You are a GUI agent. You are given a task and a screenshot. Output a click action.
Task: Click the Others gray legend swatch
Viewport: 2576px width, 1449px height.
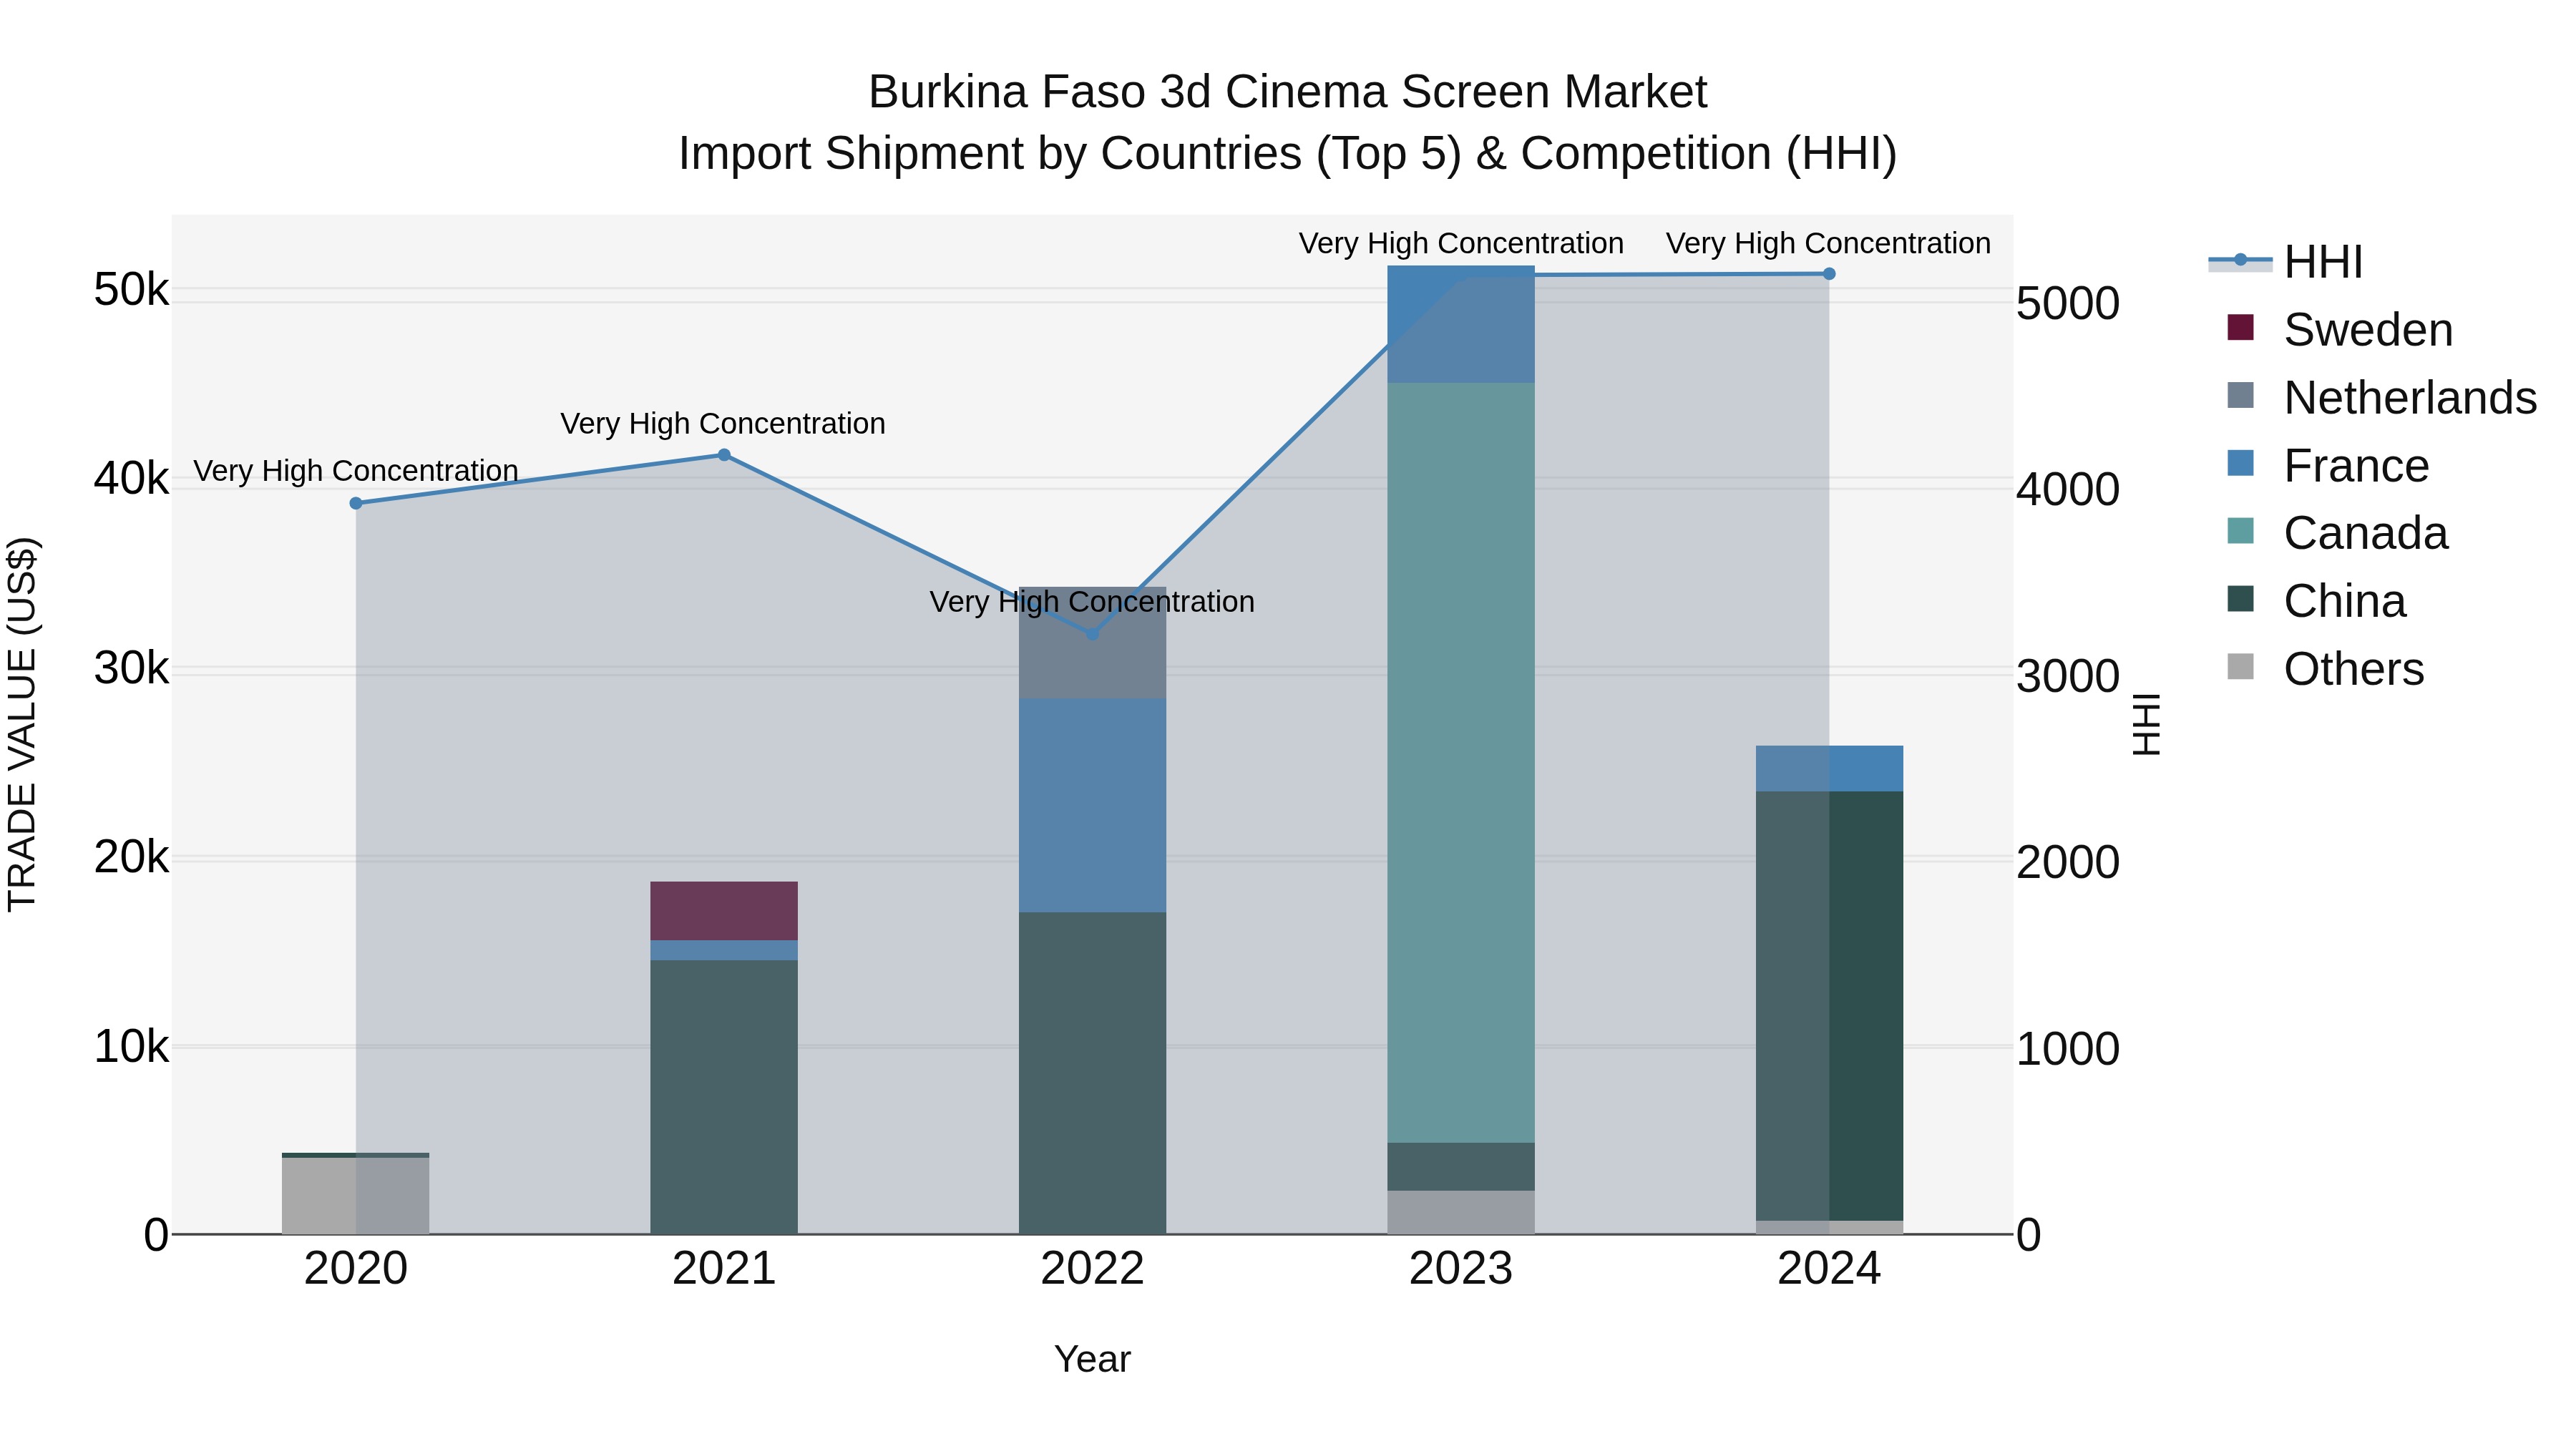point(2240,666)
